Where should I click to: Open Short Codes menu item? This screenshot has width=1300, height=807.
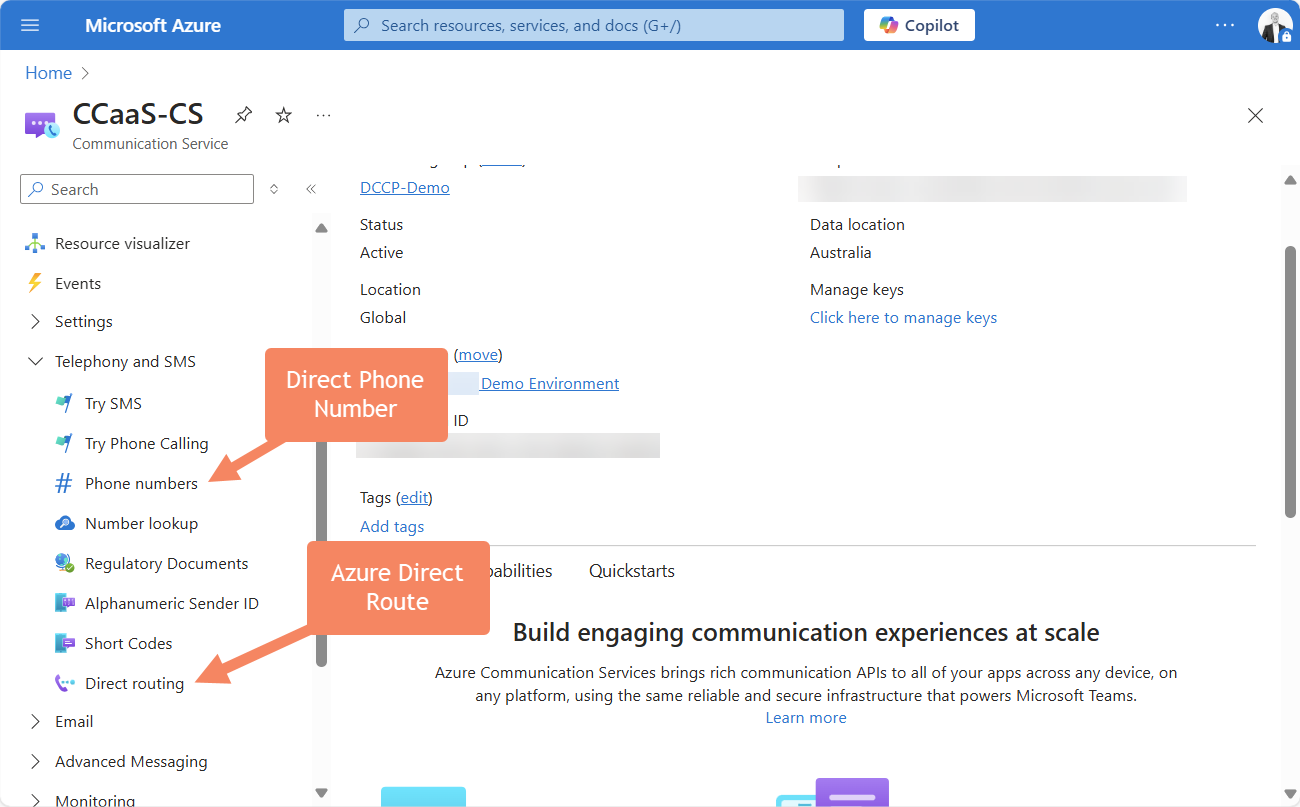pyautogui.click(x=128, y=643)
